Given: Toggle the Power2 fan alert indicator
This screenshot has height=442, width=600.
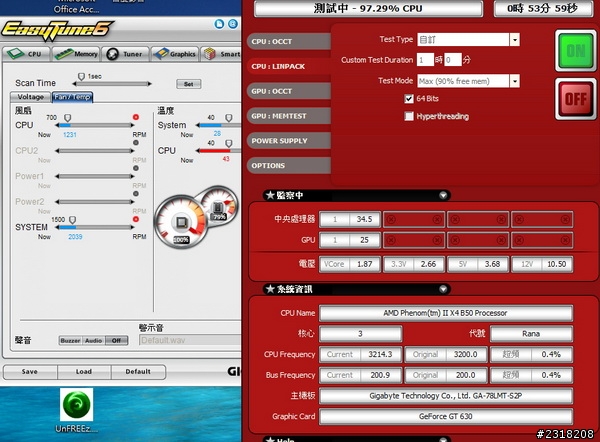Looking at the screenshot, I should [136, 194].
